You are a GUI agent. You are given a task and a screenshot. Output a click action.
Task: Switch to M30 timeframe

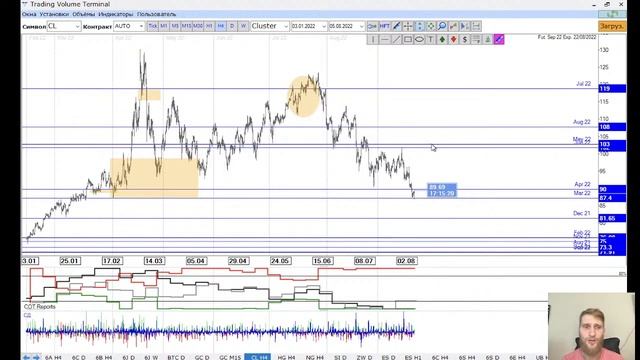tap(198, 26)
